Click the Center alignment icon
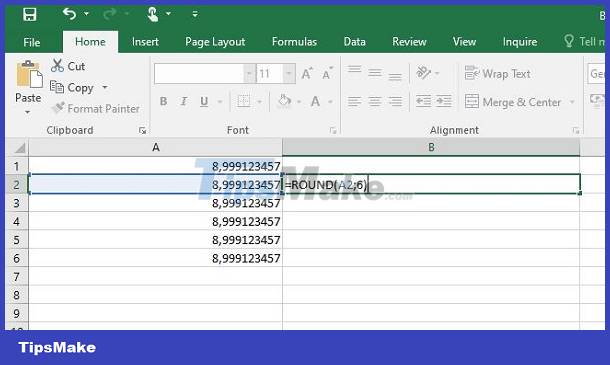The width and height of the screenshot is (610, 365). coord(375,102)
